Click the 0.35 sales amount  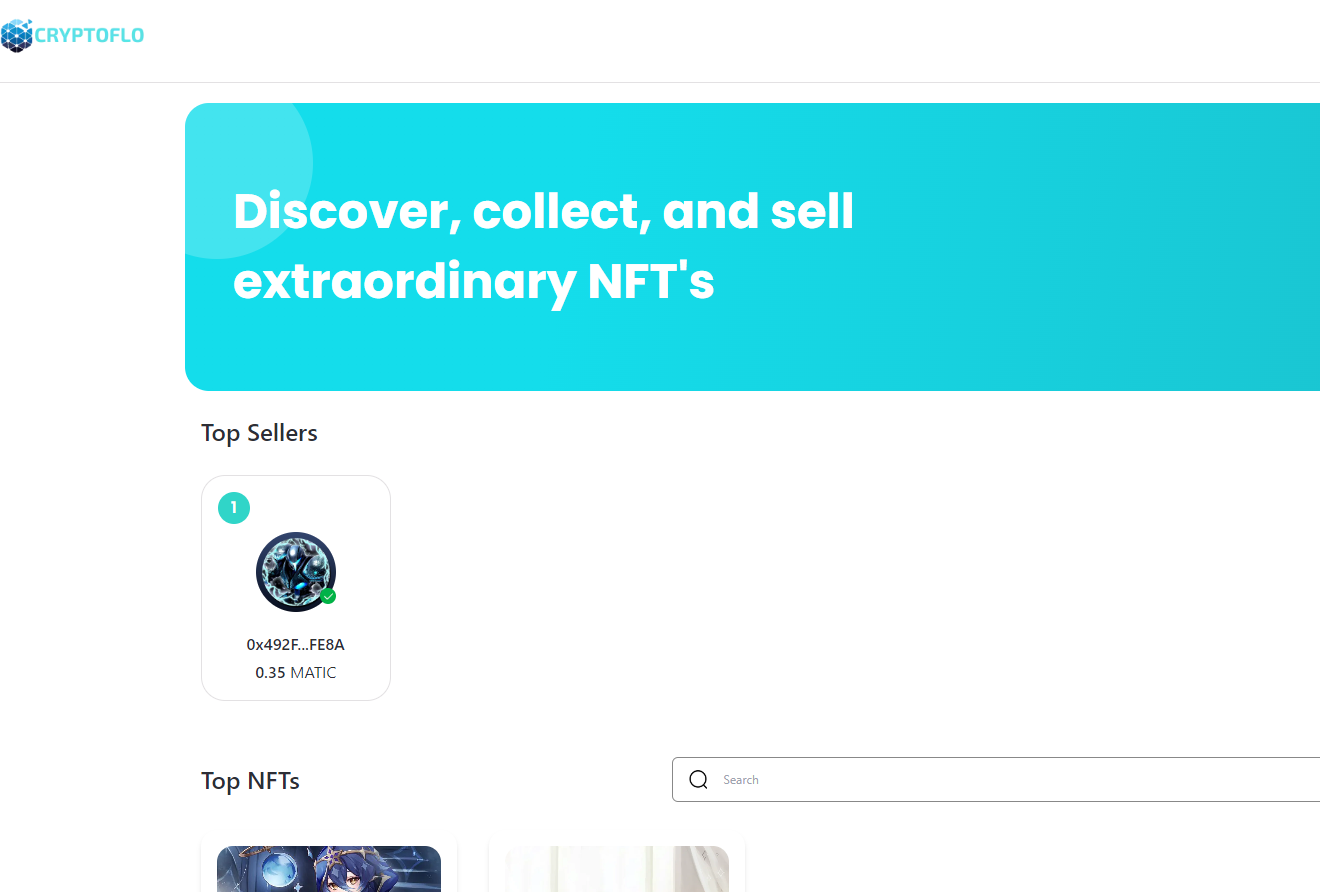(x=270, y=673)
